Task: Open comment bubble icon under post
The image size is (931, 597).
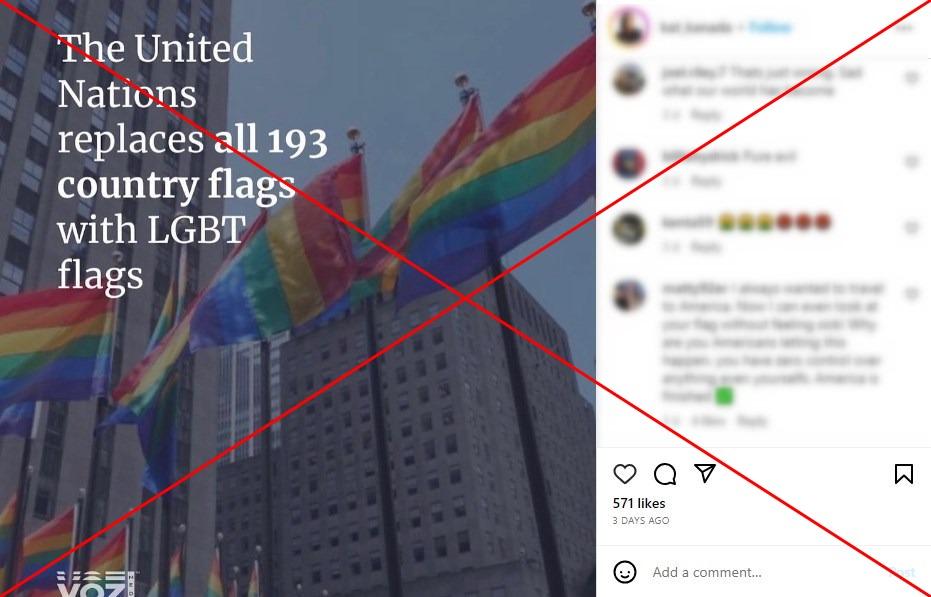Action: pyautogui.click(x=664, y=473)
